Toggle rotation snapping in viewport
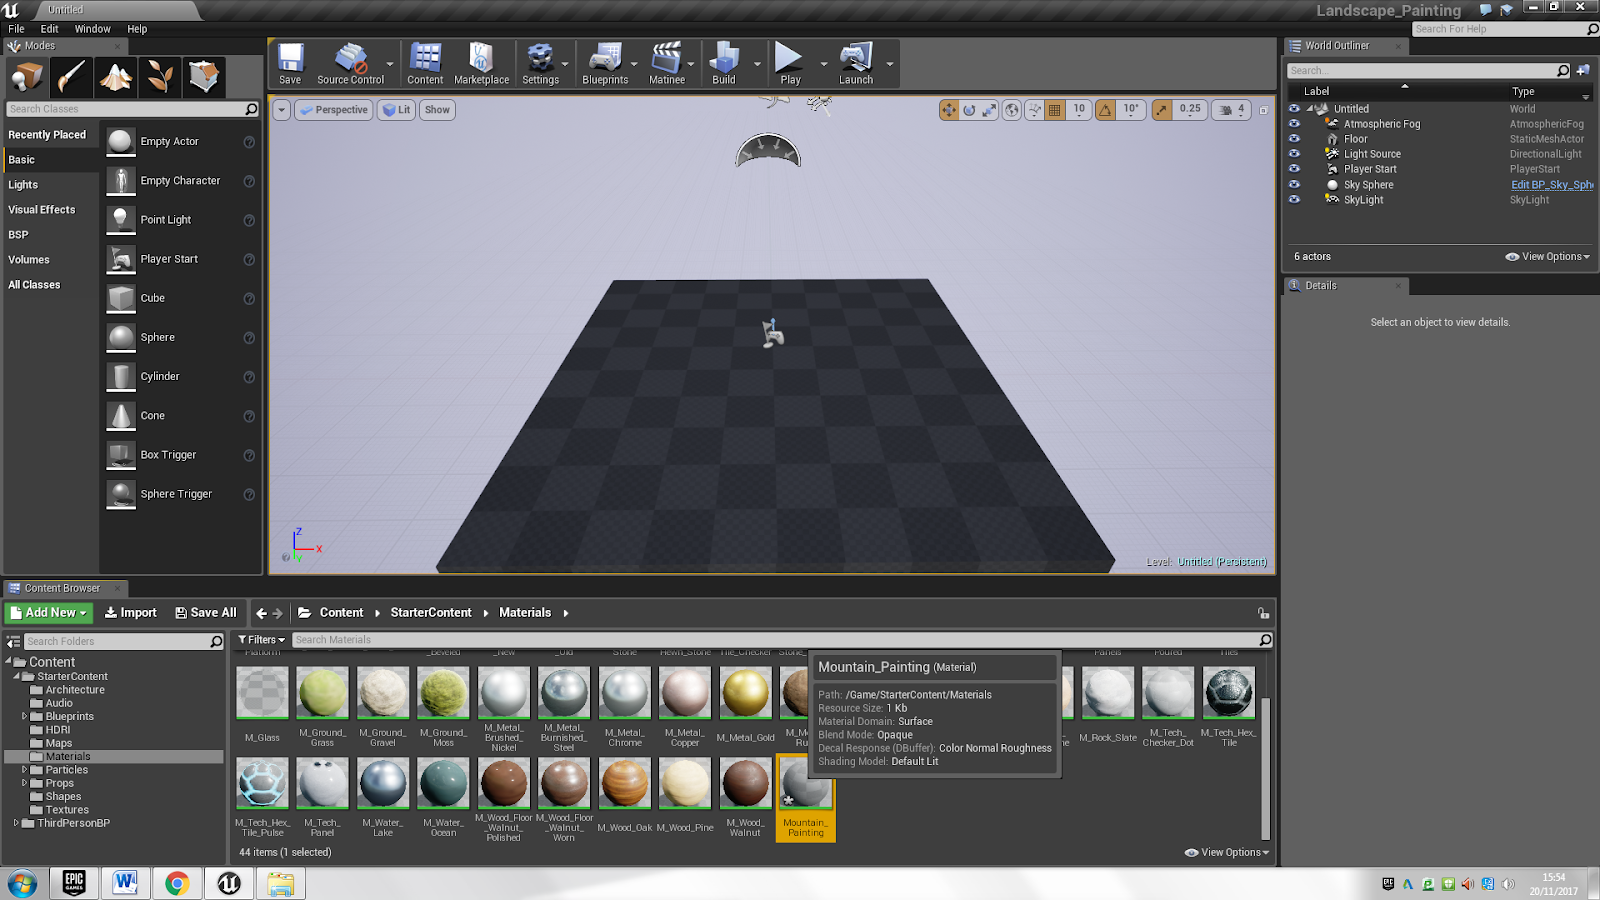 coord(1105,110)
